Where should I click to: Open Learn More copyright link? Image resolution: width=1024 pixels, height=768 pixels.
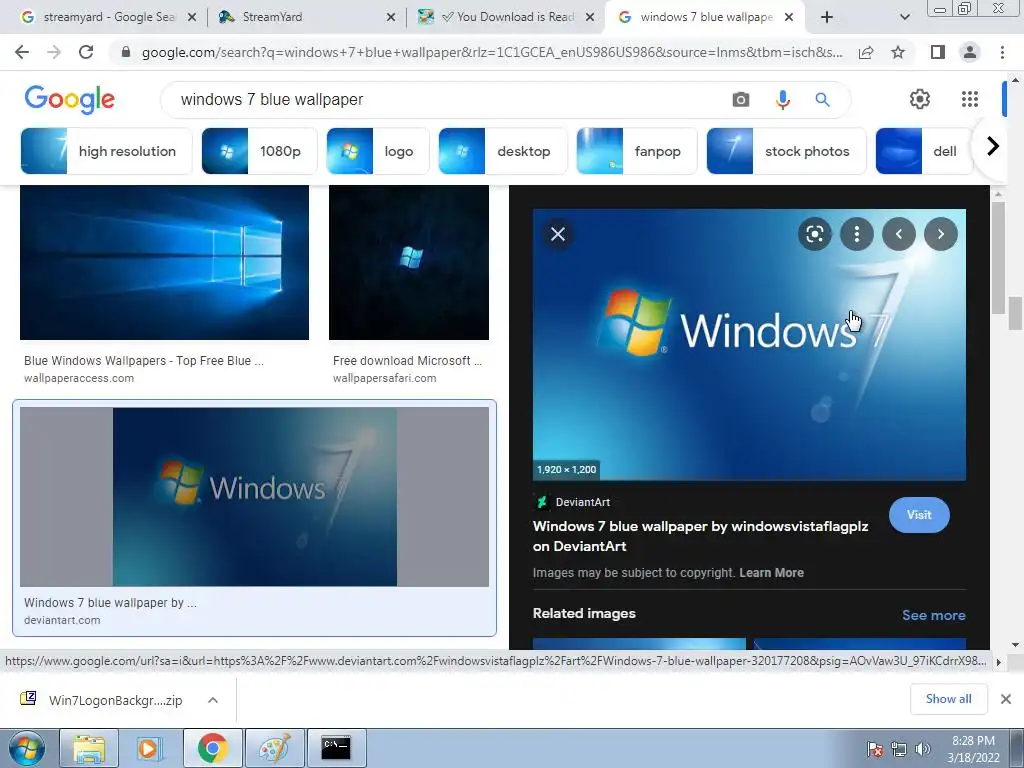771,573
